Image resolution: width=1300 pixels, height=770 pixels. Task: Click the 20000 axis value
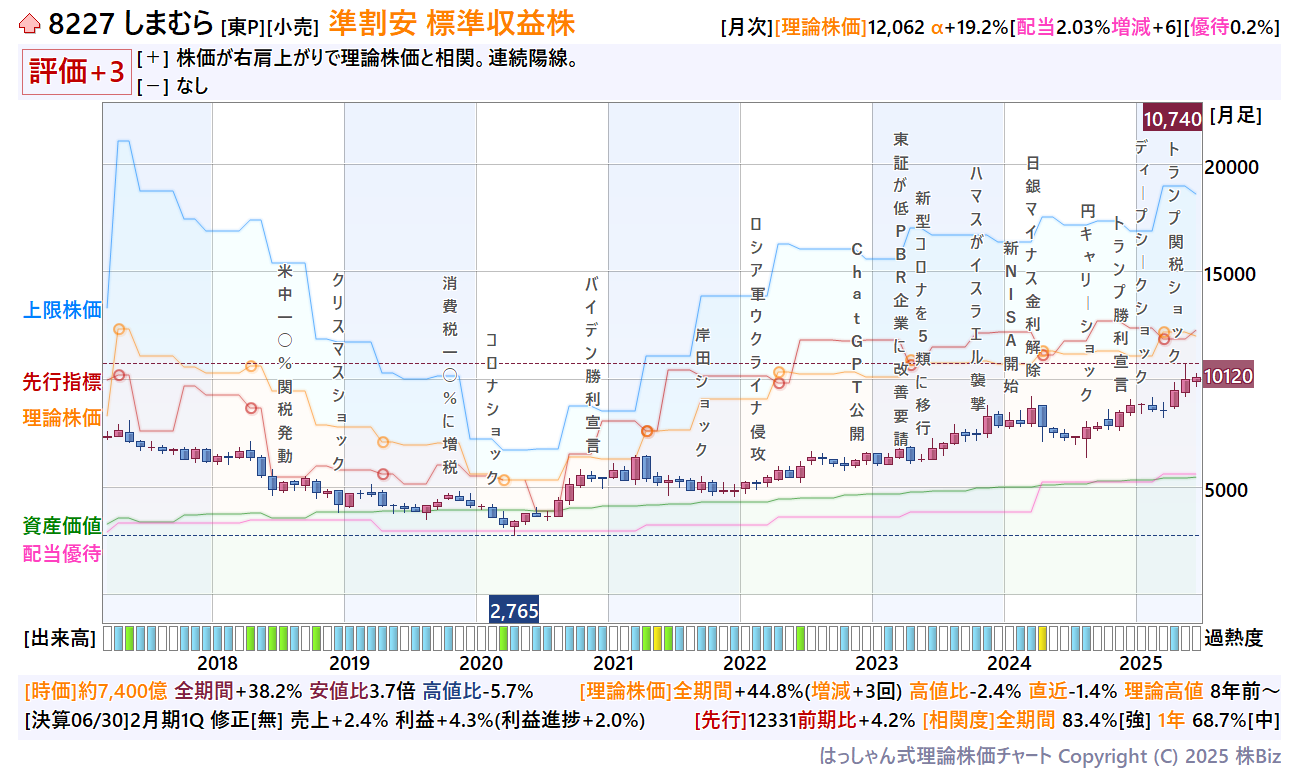(1233, 168)
